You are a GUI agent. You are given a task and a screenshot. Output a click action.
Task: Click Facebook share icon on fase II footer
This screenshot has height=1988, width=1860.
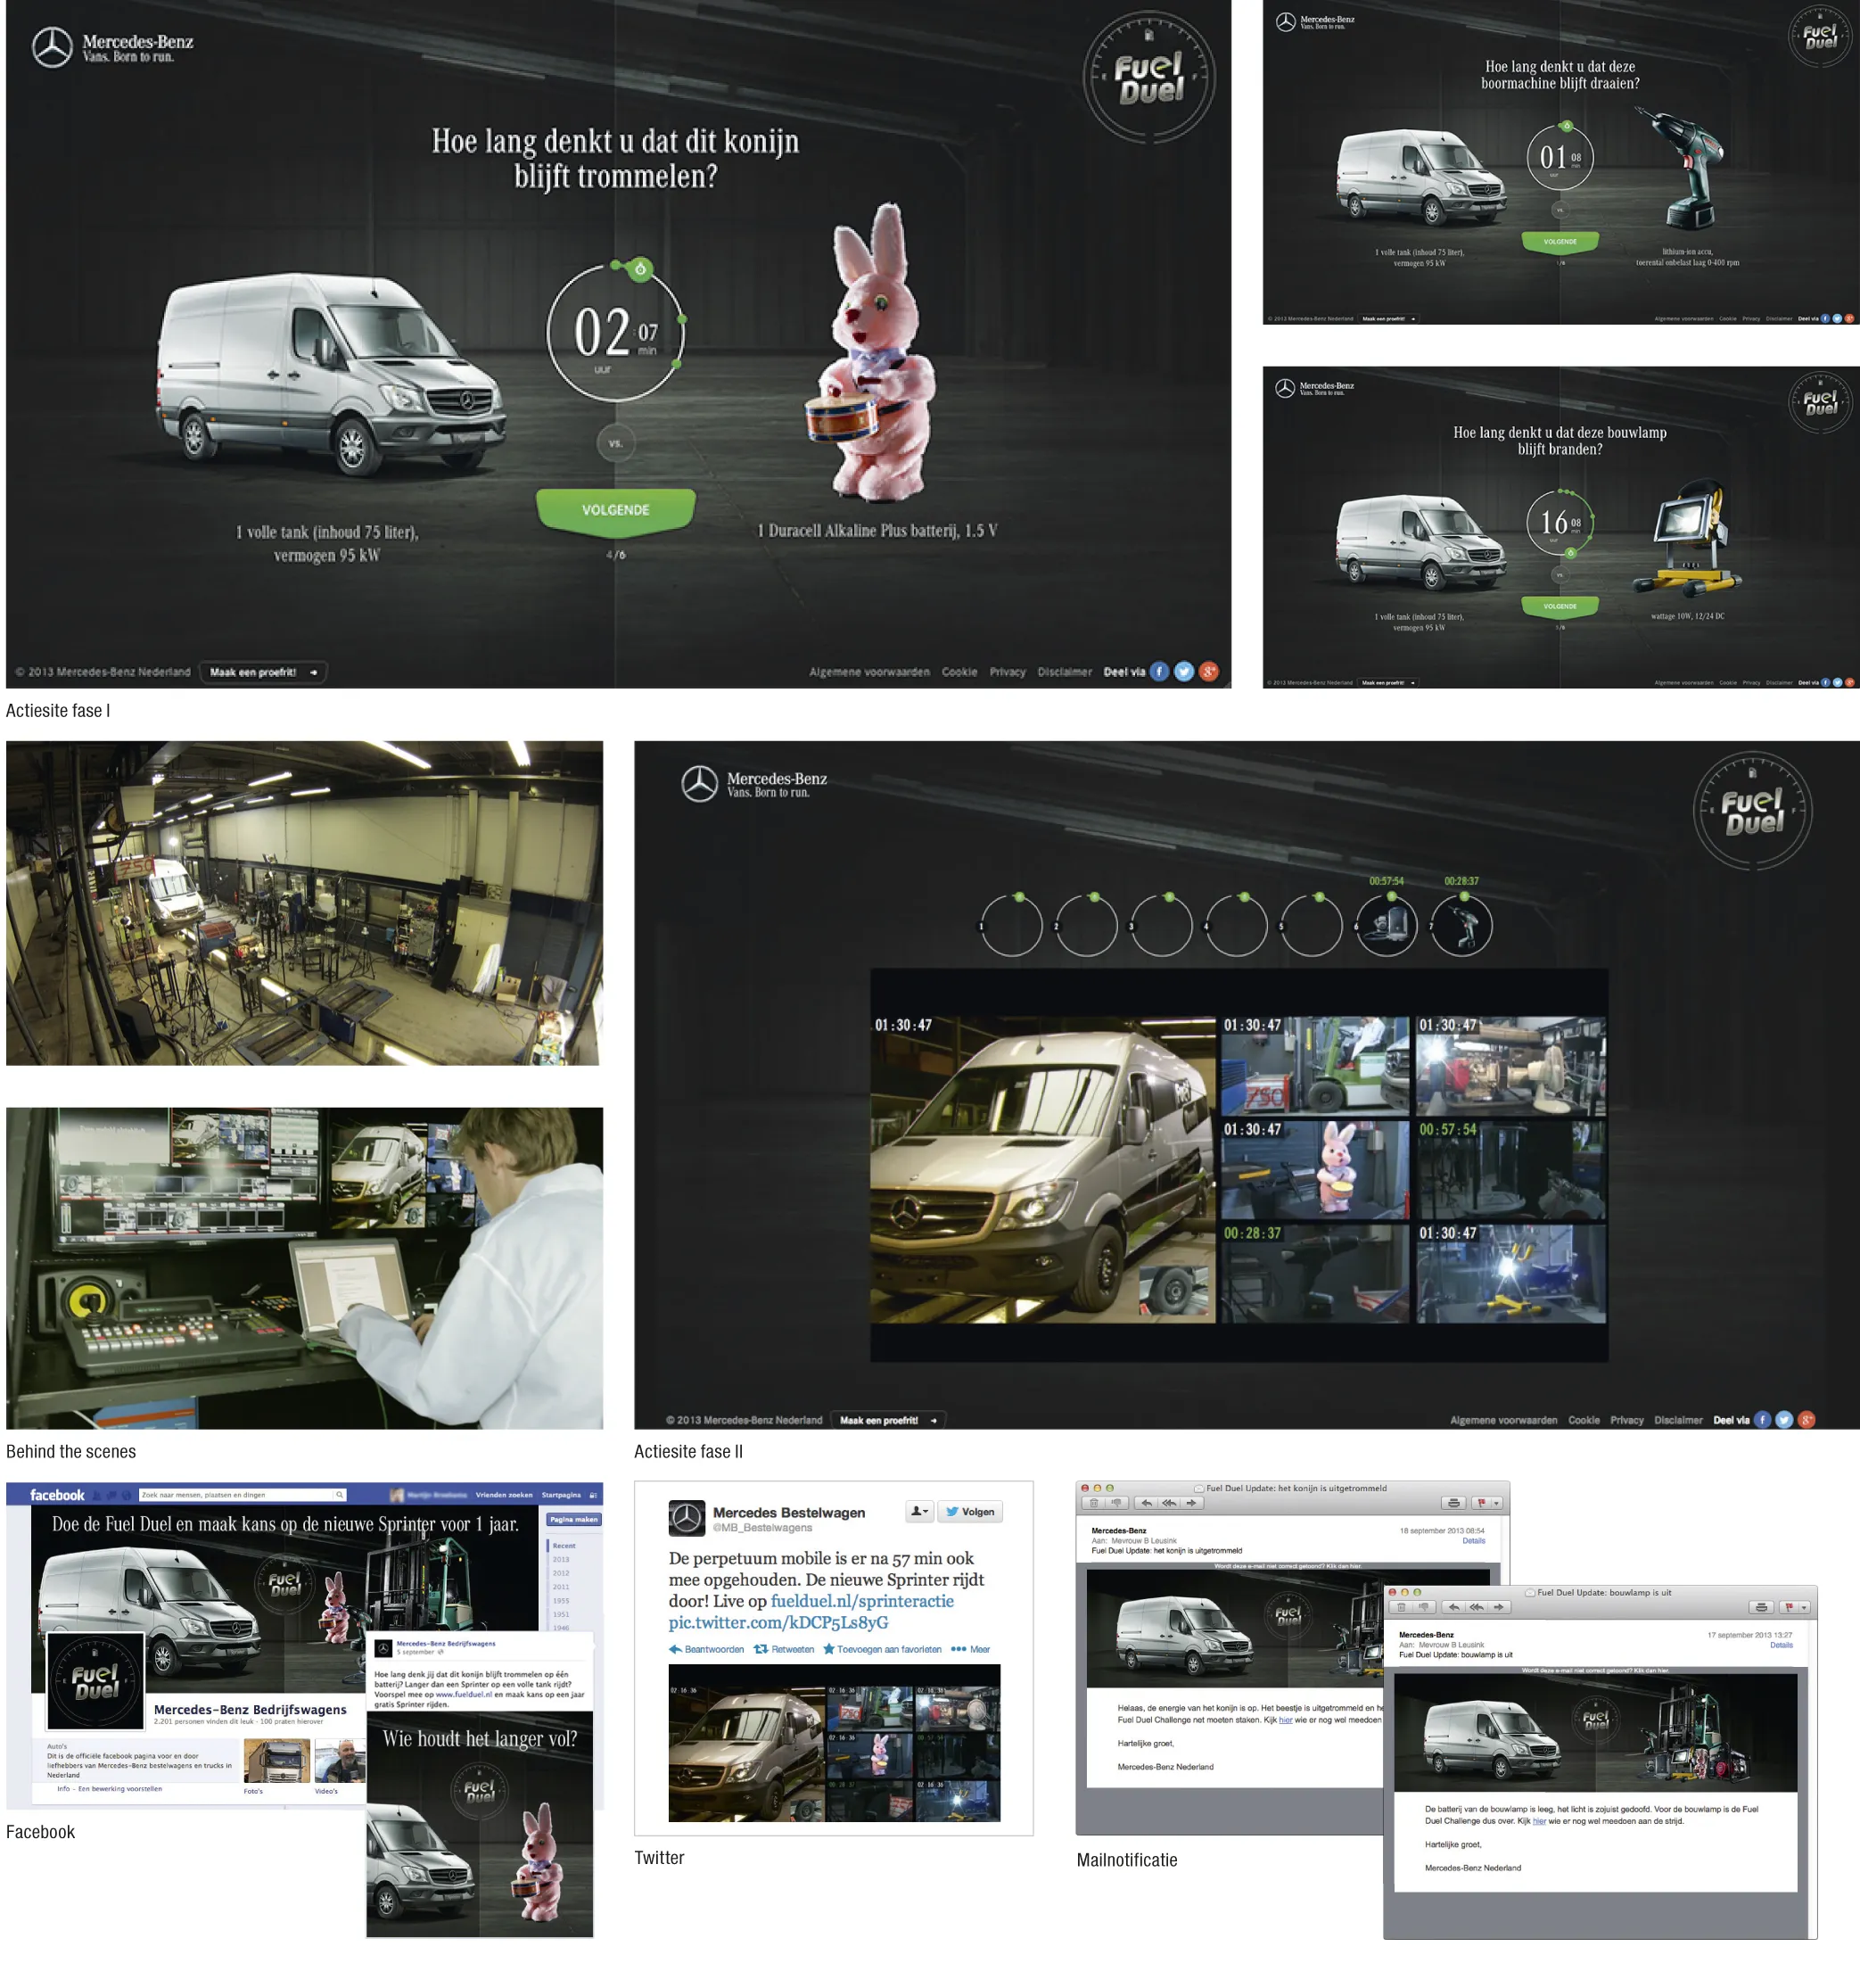coord(1762,1420)
